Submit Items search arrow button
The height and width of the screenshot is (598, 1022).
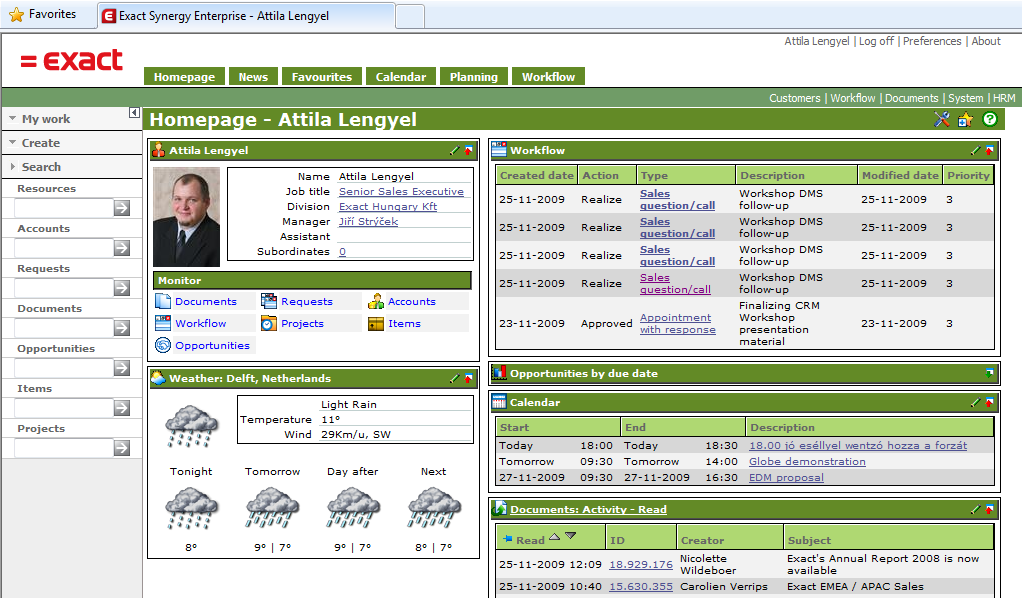click(x=122, y=408)
